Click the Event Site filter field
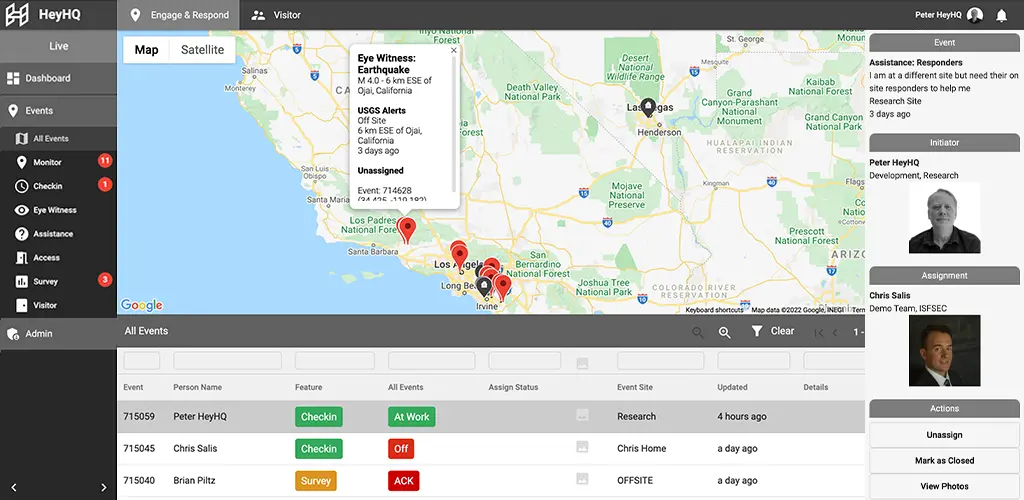 661,361
